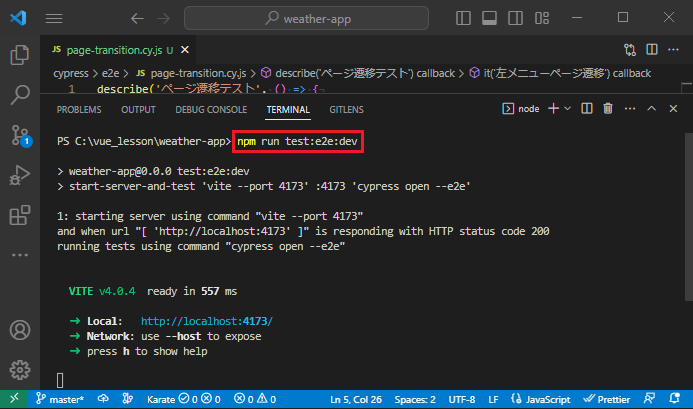Click the node terminal label
The image size is (693, 409).
click(521, 109)
